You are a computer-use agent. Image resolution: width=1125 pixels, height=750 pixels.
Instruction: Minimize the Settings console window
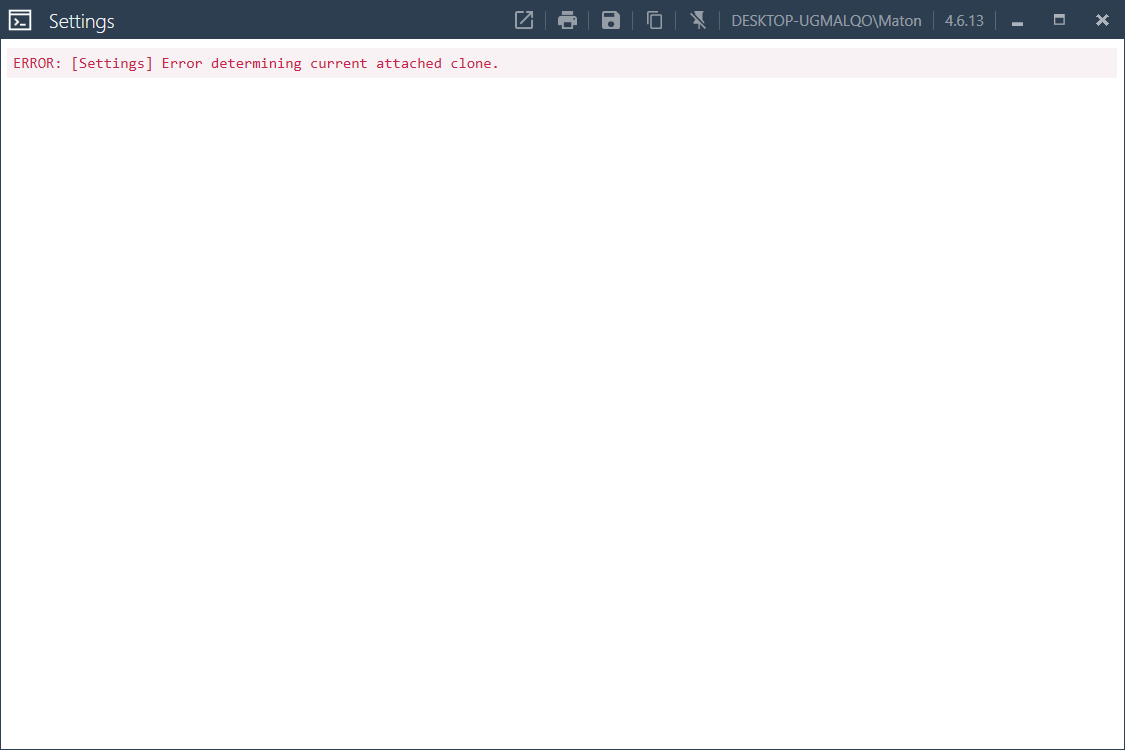(x=1017, y=20)
